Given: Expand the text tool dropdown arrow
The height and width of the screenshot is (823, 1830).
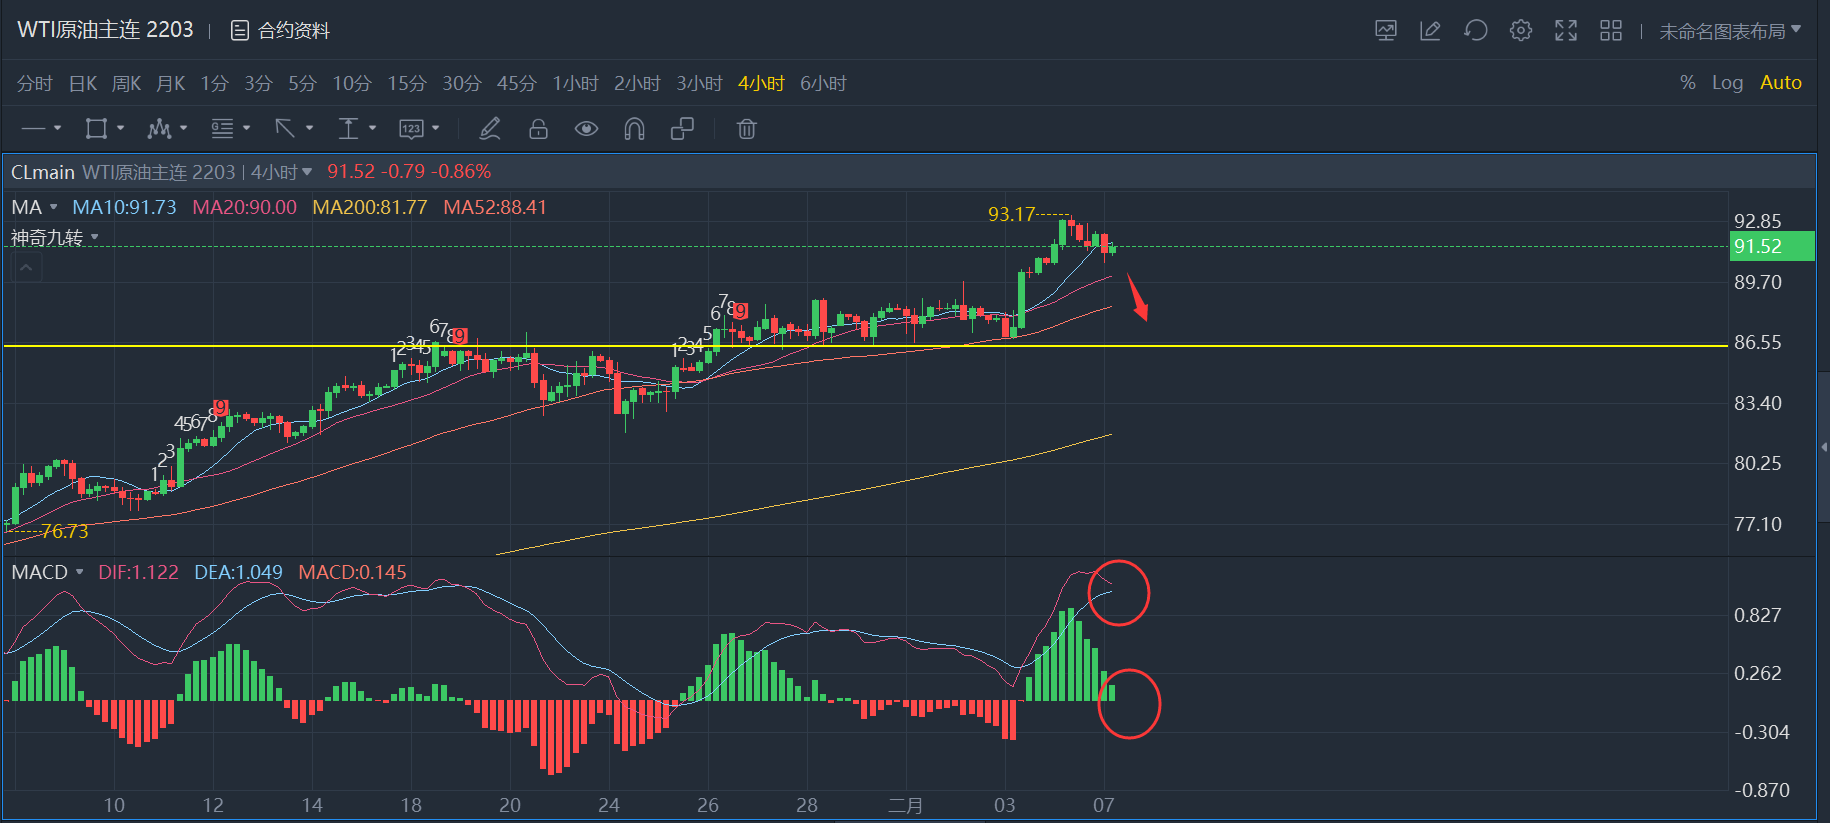Looking at the screenshot, I should pyautogui.click(x=373, y=128).
